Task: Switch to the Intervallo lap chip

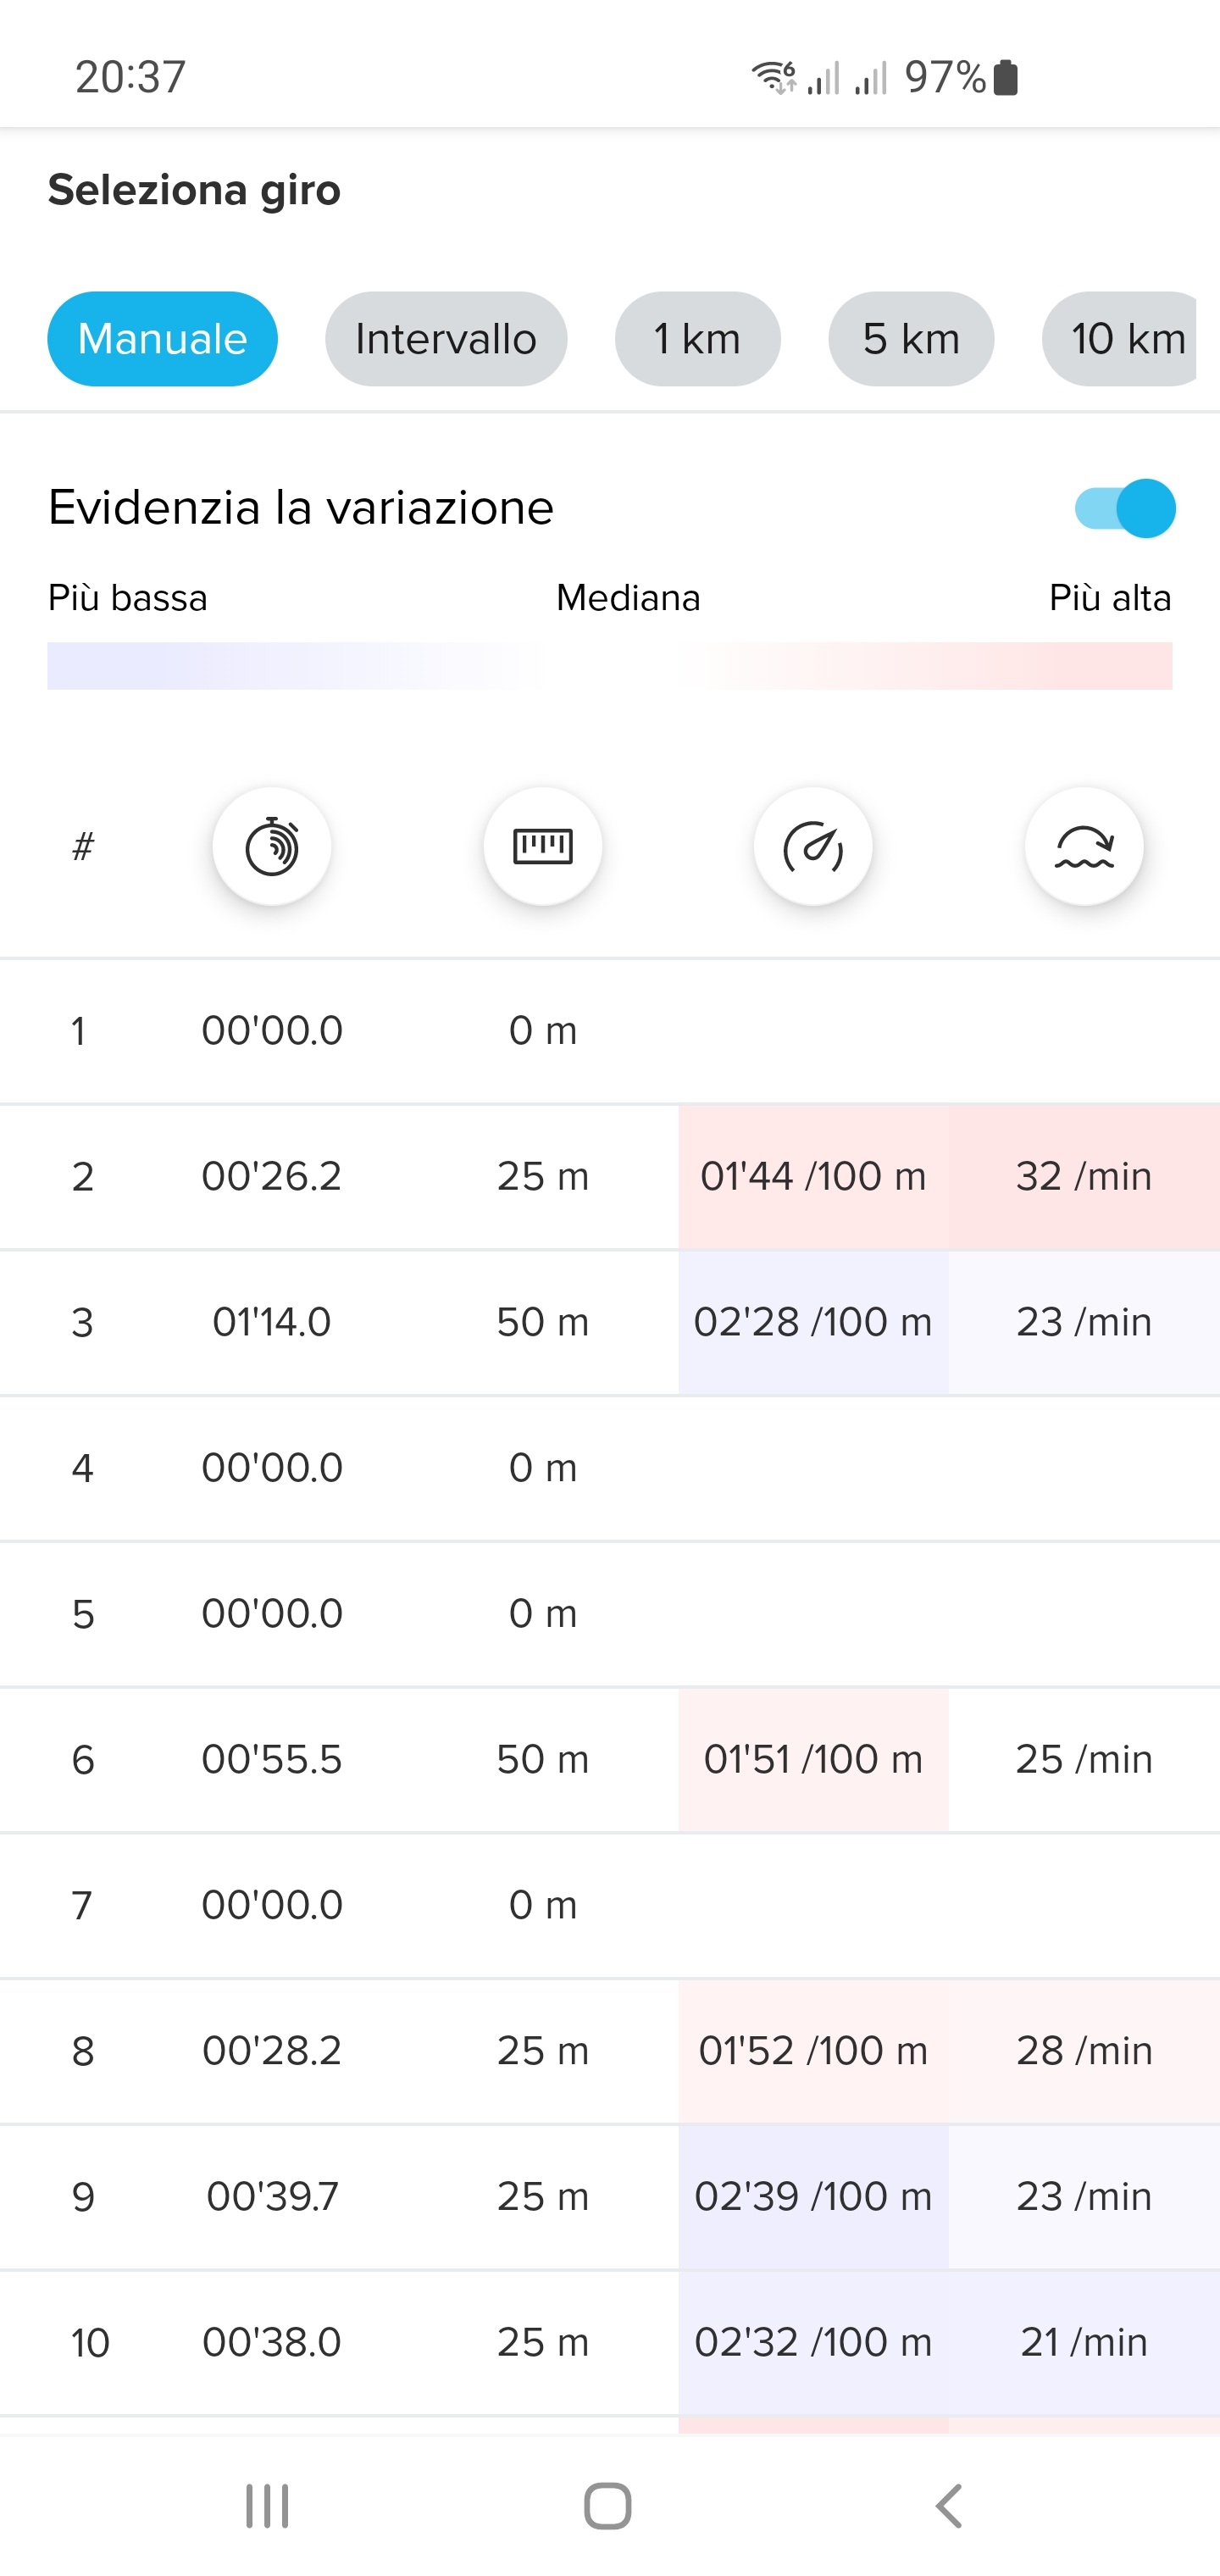Action: [446, 339]
